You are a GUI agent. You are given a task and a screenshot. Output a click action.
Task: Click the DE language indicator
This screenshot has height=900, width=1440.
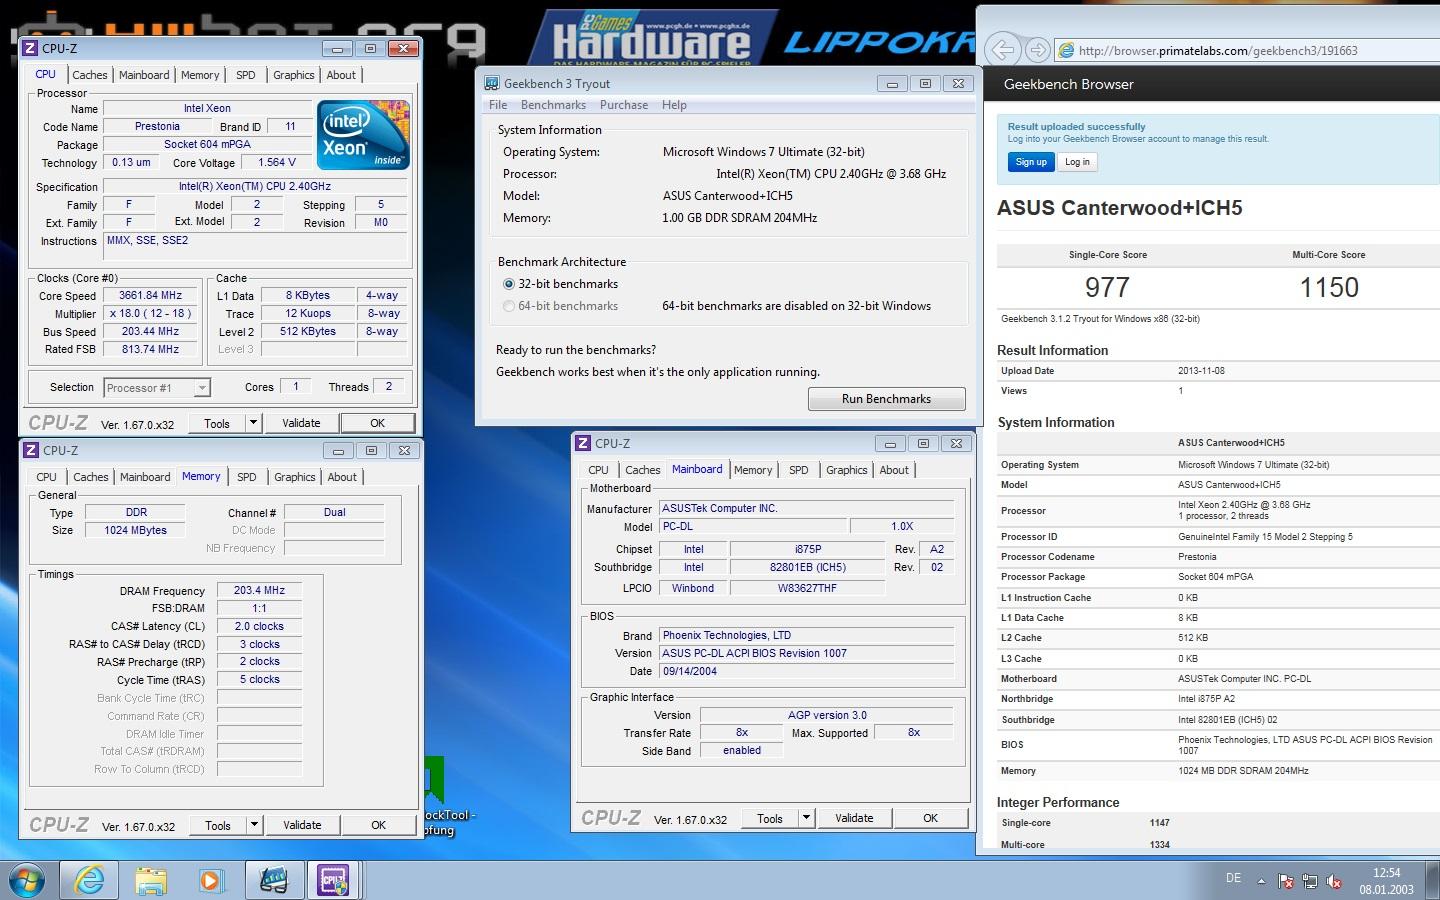(x=1233, y=878)
